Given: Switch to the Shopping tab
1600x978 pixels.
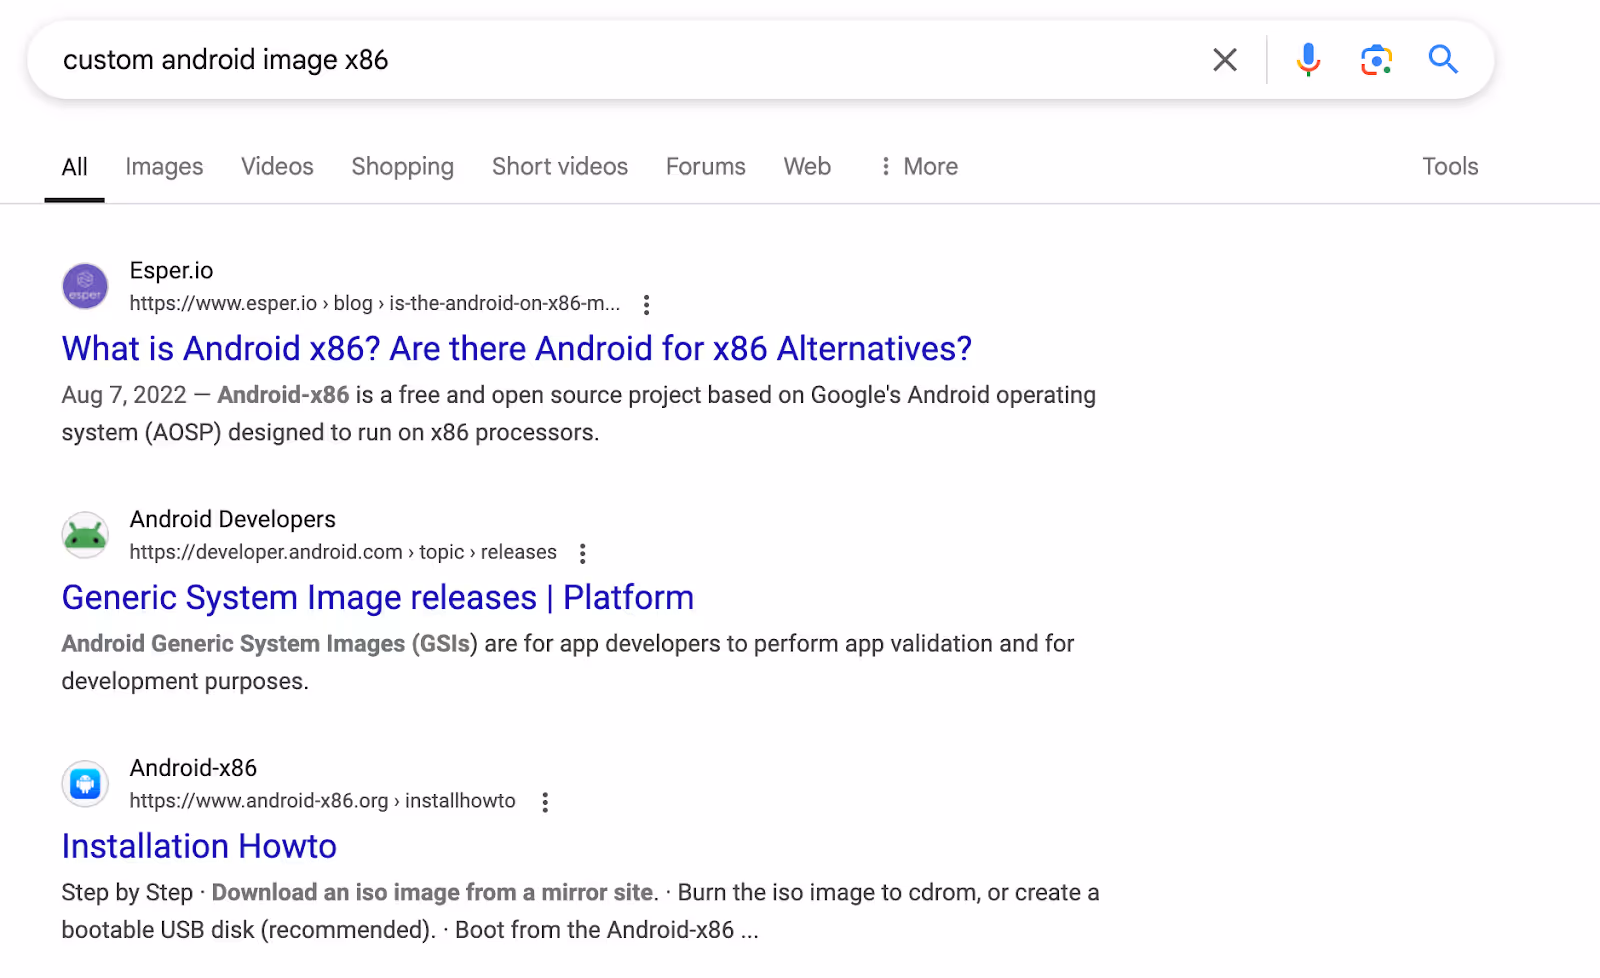Looking at the screenshot, I should click(x=402, y=167).
